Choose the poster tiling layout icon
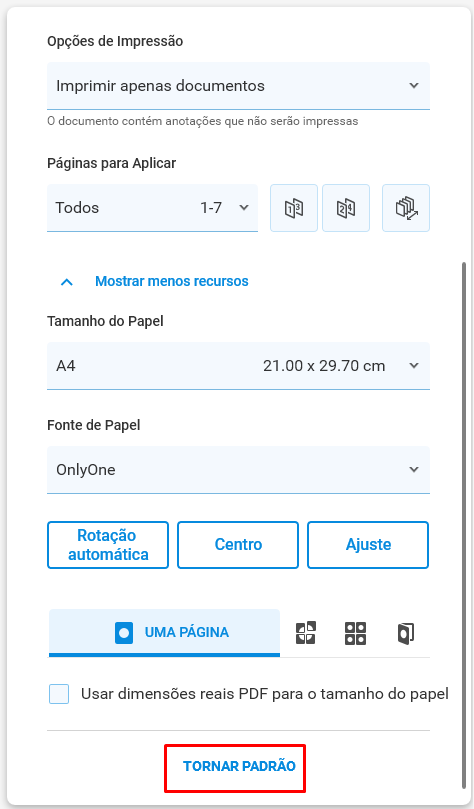This screenshot has height=809, width=474. [x=305, y=633]
